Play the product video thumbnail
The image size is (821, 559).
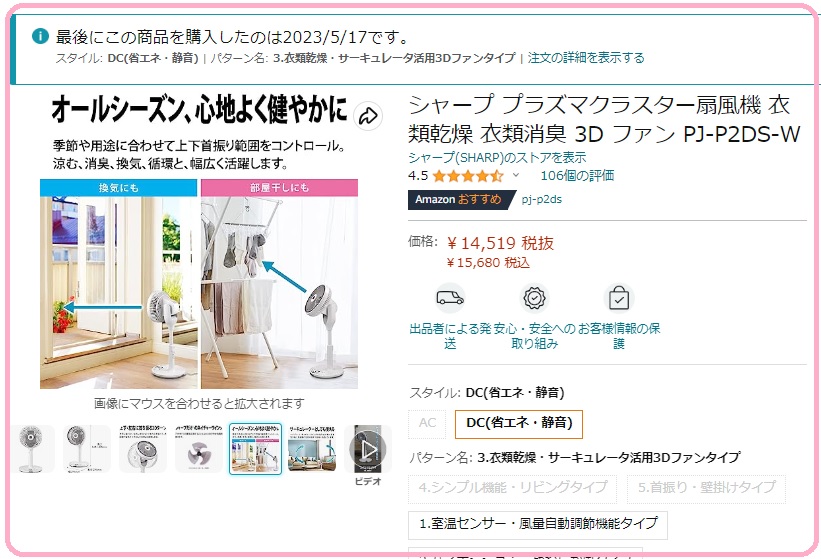368,449
